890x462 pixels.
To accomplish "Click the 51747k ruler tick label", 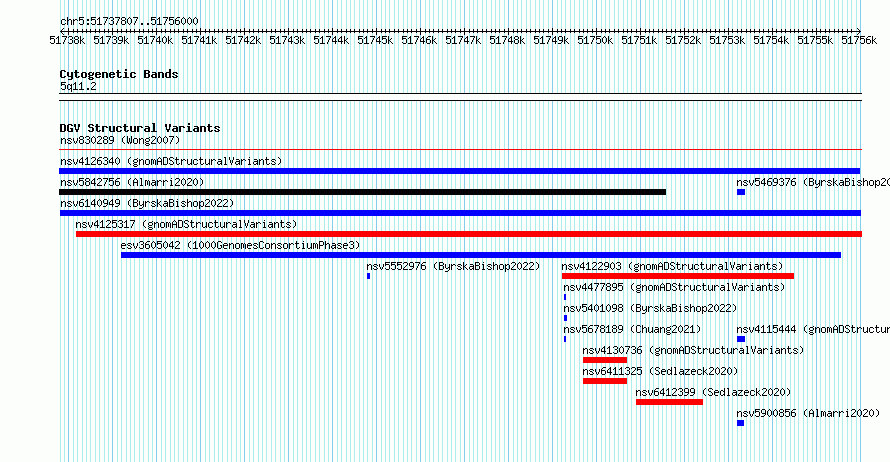I will pyautogui.click(x=463, y=40).
